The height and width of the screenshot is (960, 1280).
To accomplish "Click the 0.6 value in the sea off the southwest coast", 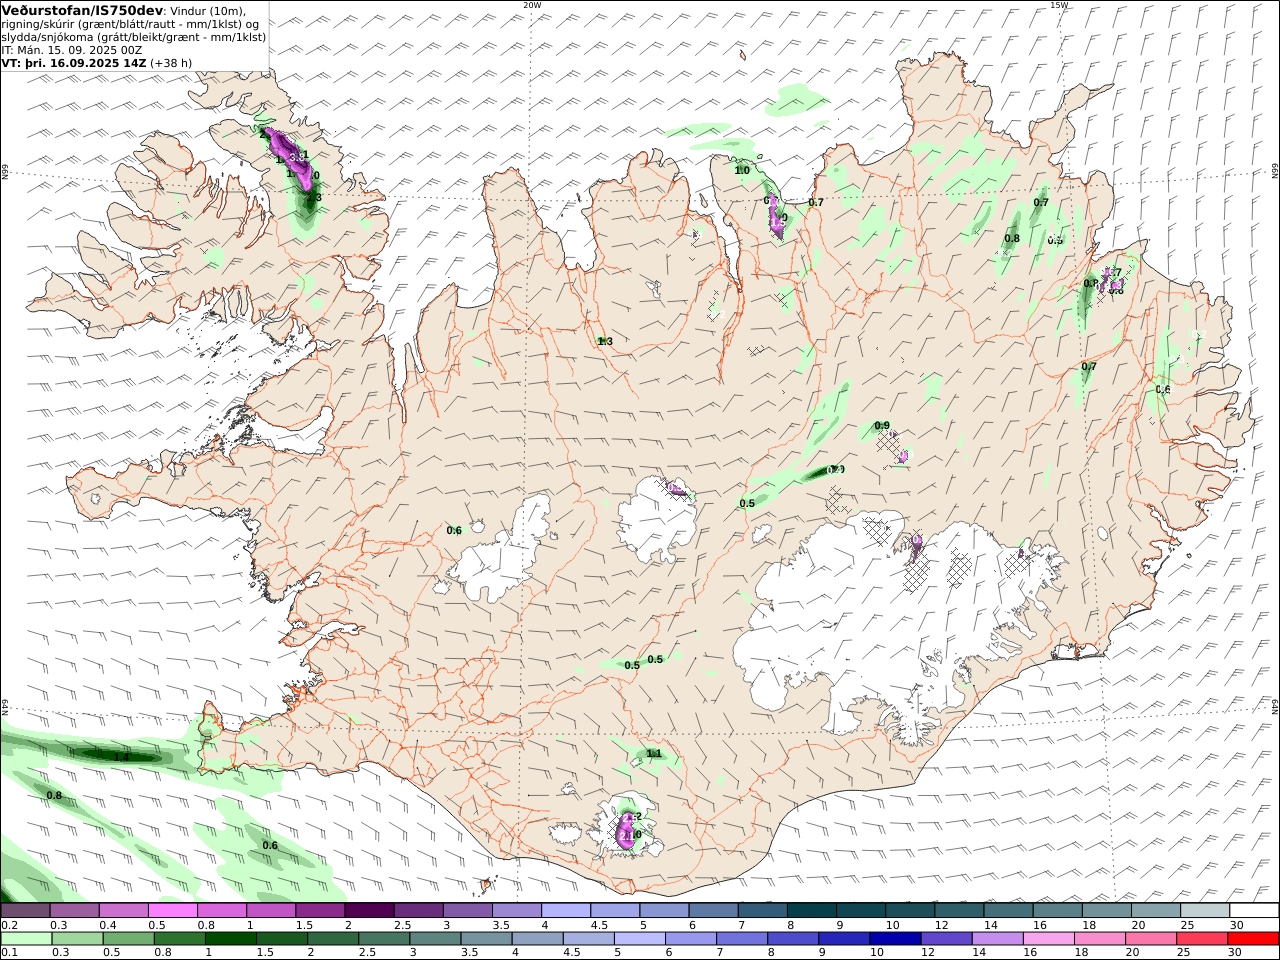I will pyautogui.click(x=270, y=846).
